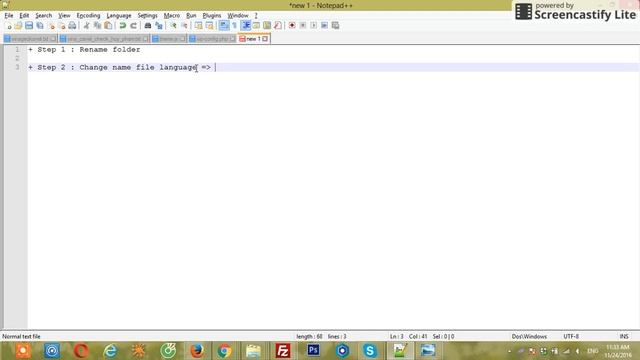The image size is (640, 360).
Task: Open the Run menu
Action: [x=191, y=16]
